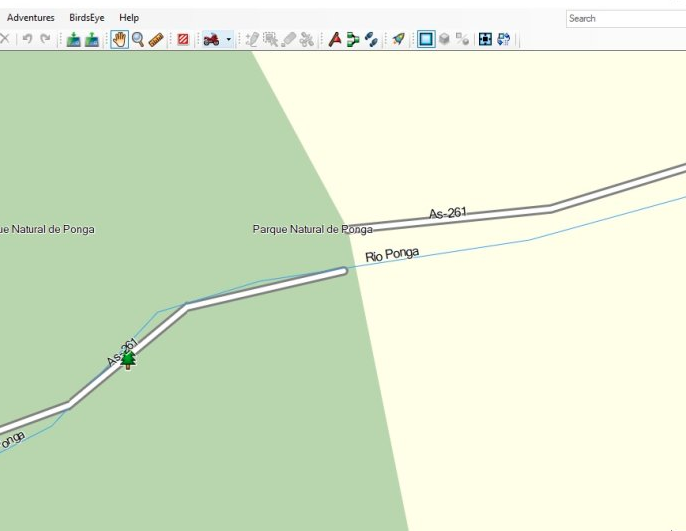Open the Track footprints tool
The height and width of the screenshot is (531, 686).
371,39
